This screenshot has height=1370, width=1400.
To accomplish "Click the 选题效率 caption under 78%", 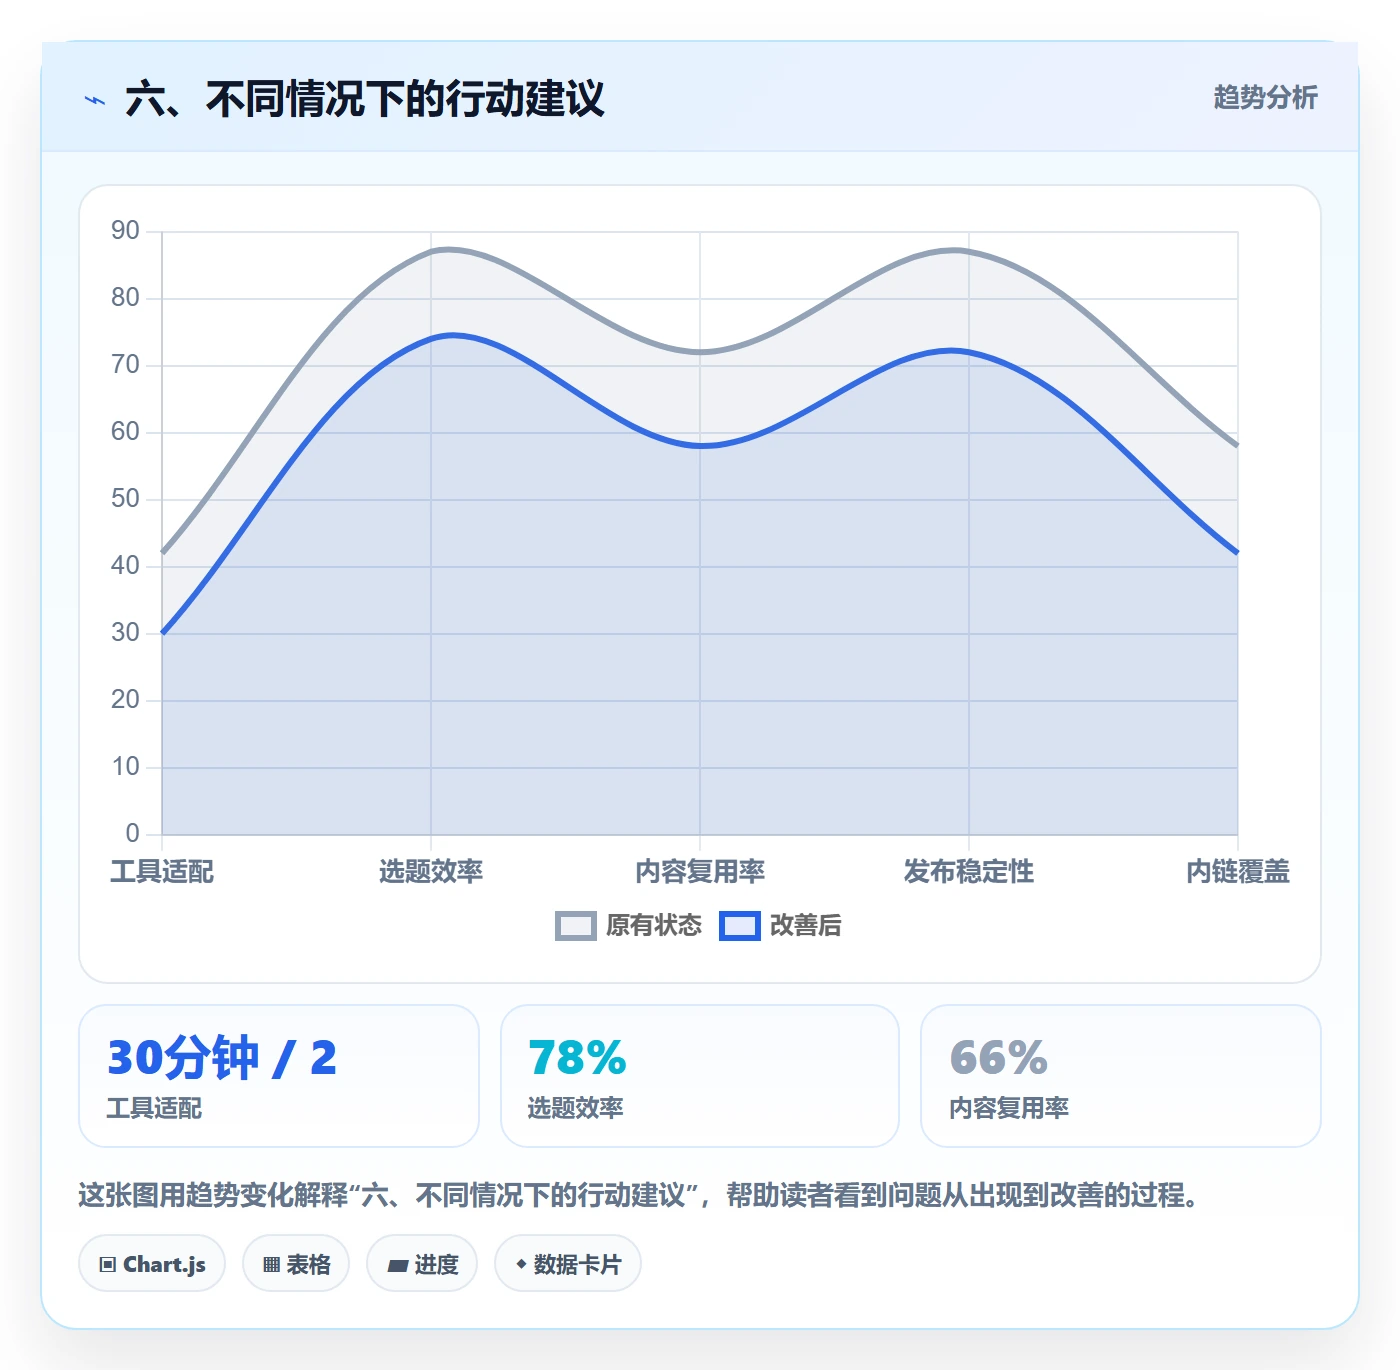I will click(576, 1108).
